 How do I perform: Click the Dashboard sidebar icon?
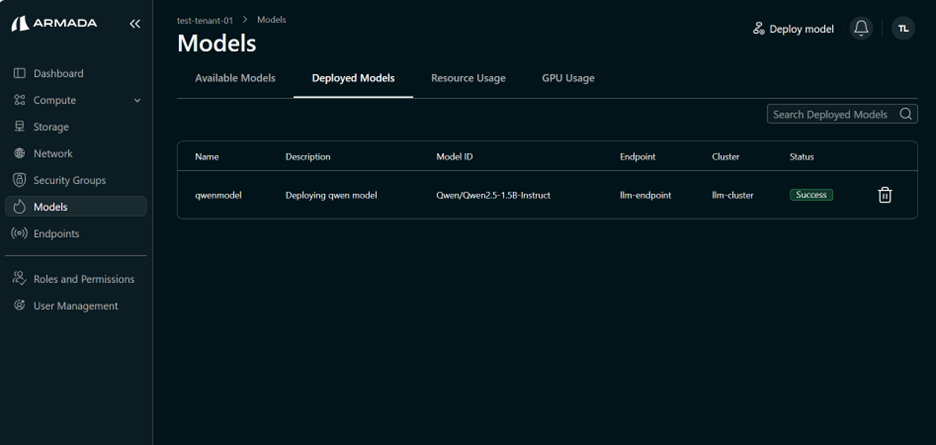pyautogui.click(x=19, y=73)
